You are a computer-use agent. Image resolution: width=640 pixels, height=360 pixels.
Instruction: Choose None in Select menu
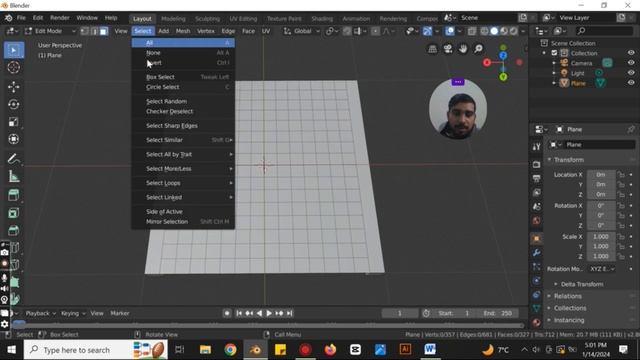pyautogui.click(x=183, y=53)
